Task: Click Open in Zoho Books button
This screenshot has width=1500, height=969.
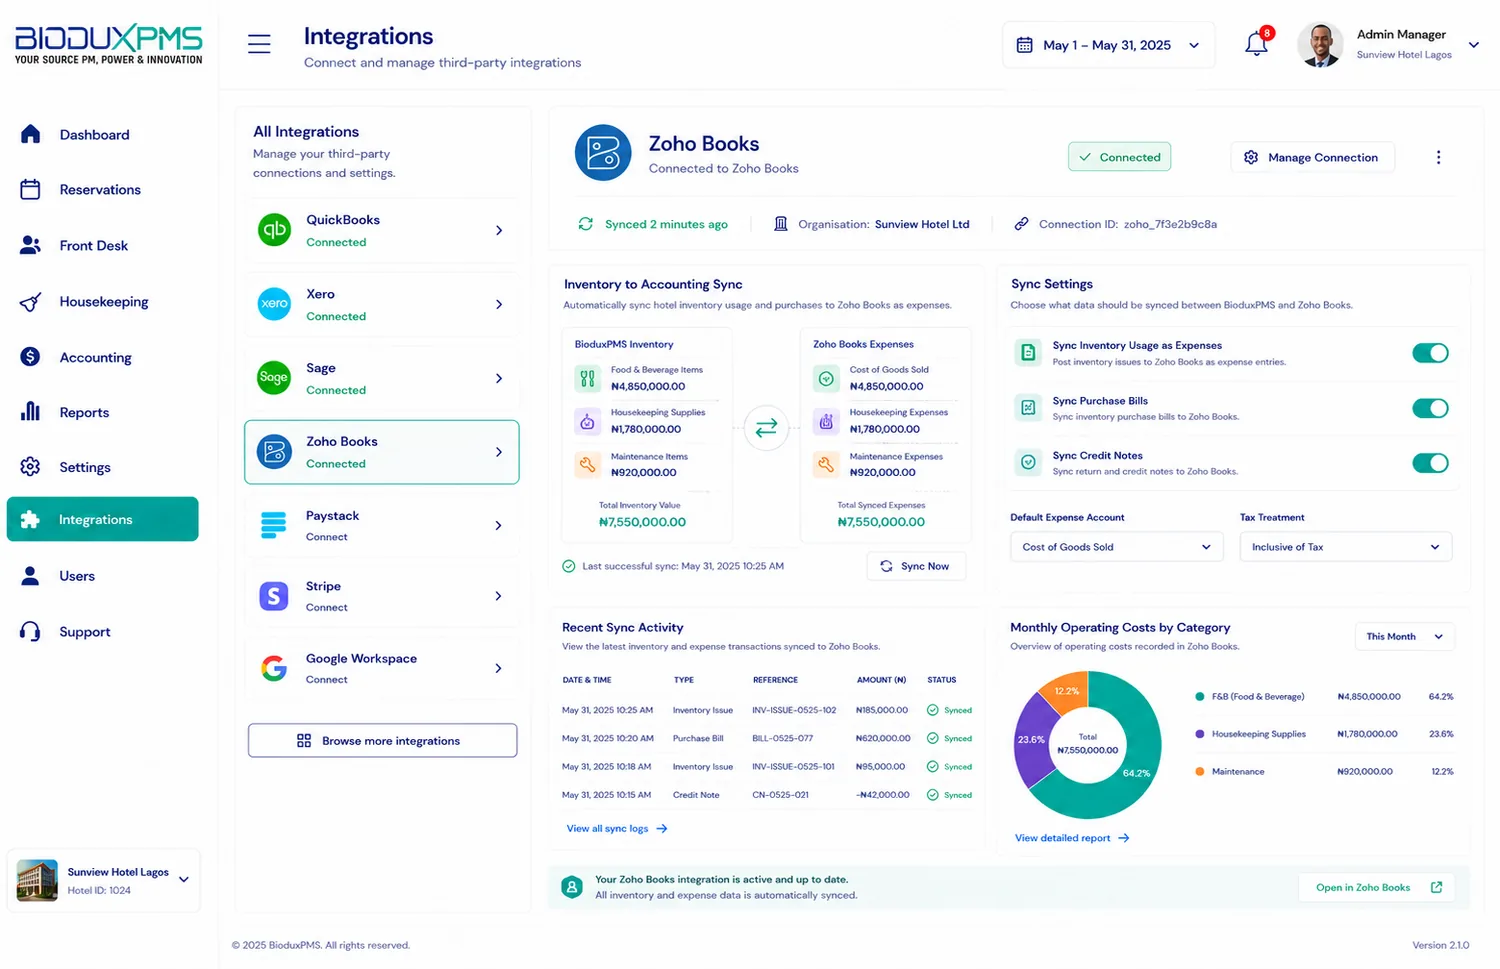Action: click(1377, 887)
